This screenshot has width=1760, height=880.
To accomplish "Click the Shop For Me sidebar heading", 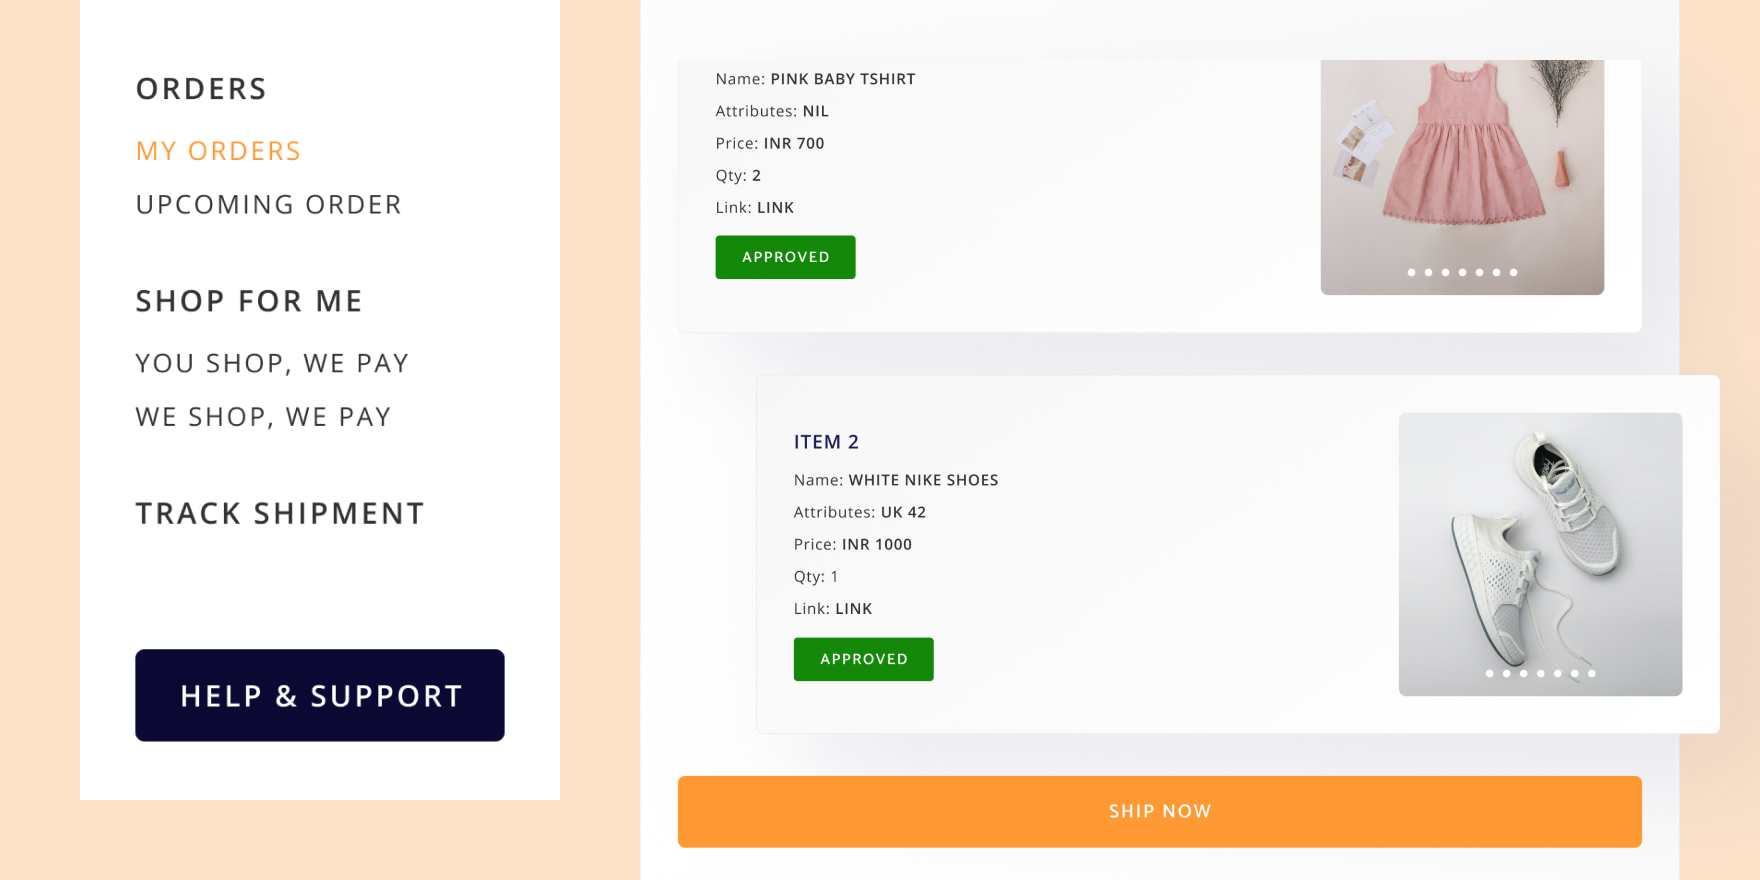I will coord(249,301).
